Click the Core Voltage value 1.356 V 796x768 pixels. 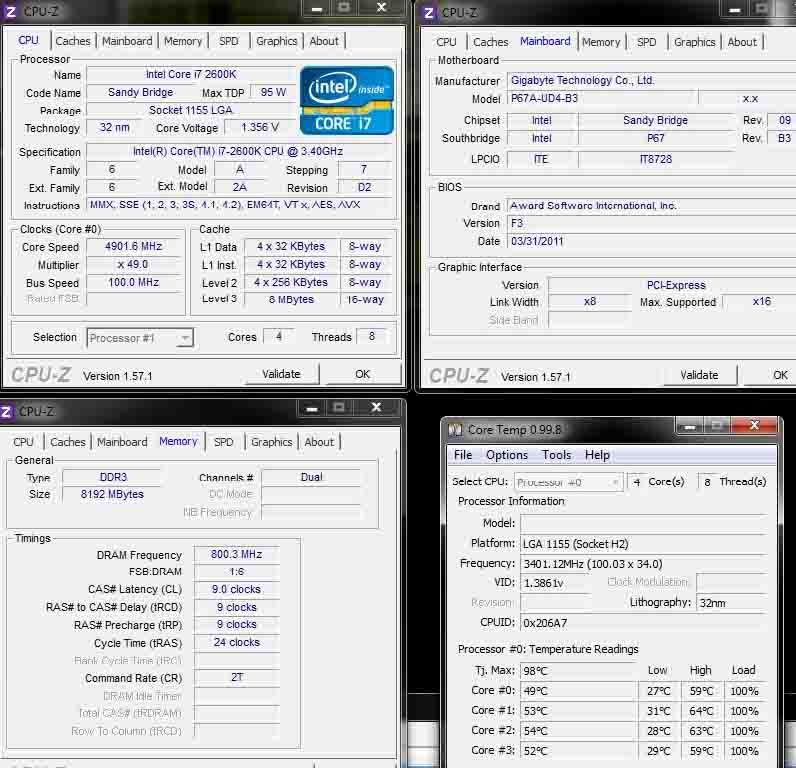(260, 127)
